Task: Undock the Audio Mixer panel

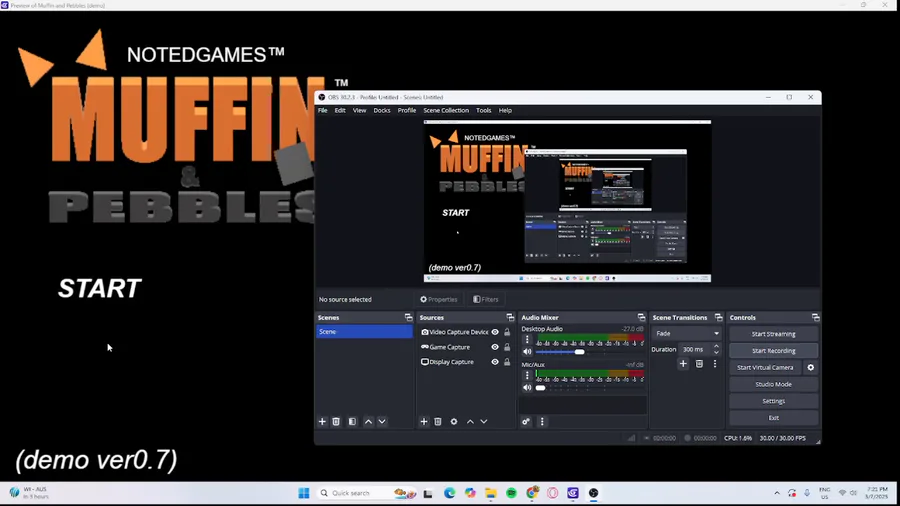Action: 641,317
